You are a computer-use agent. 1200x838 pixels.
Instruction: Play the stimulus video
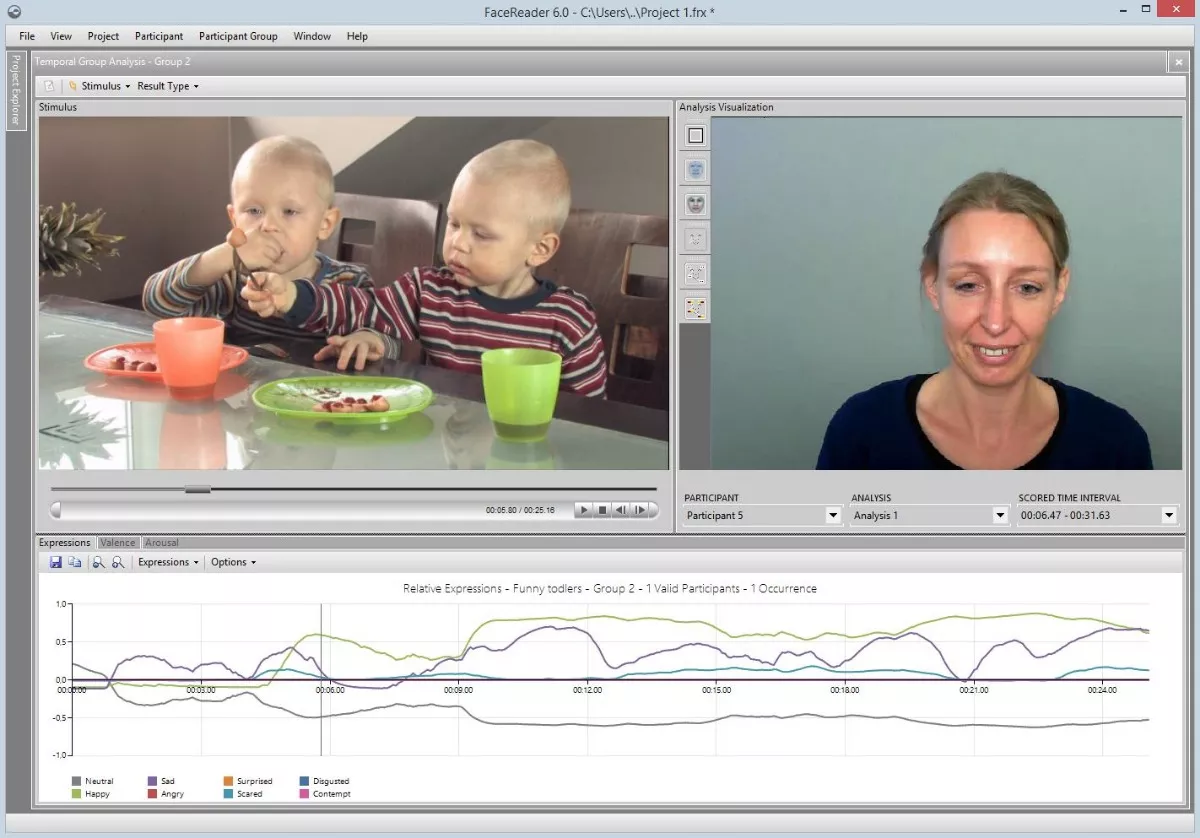click(584, 510)
